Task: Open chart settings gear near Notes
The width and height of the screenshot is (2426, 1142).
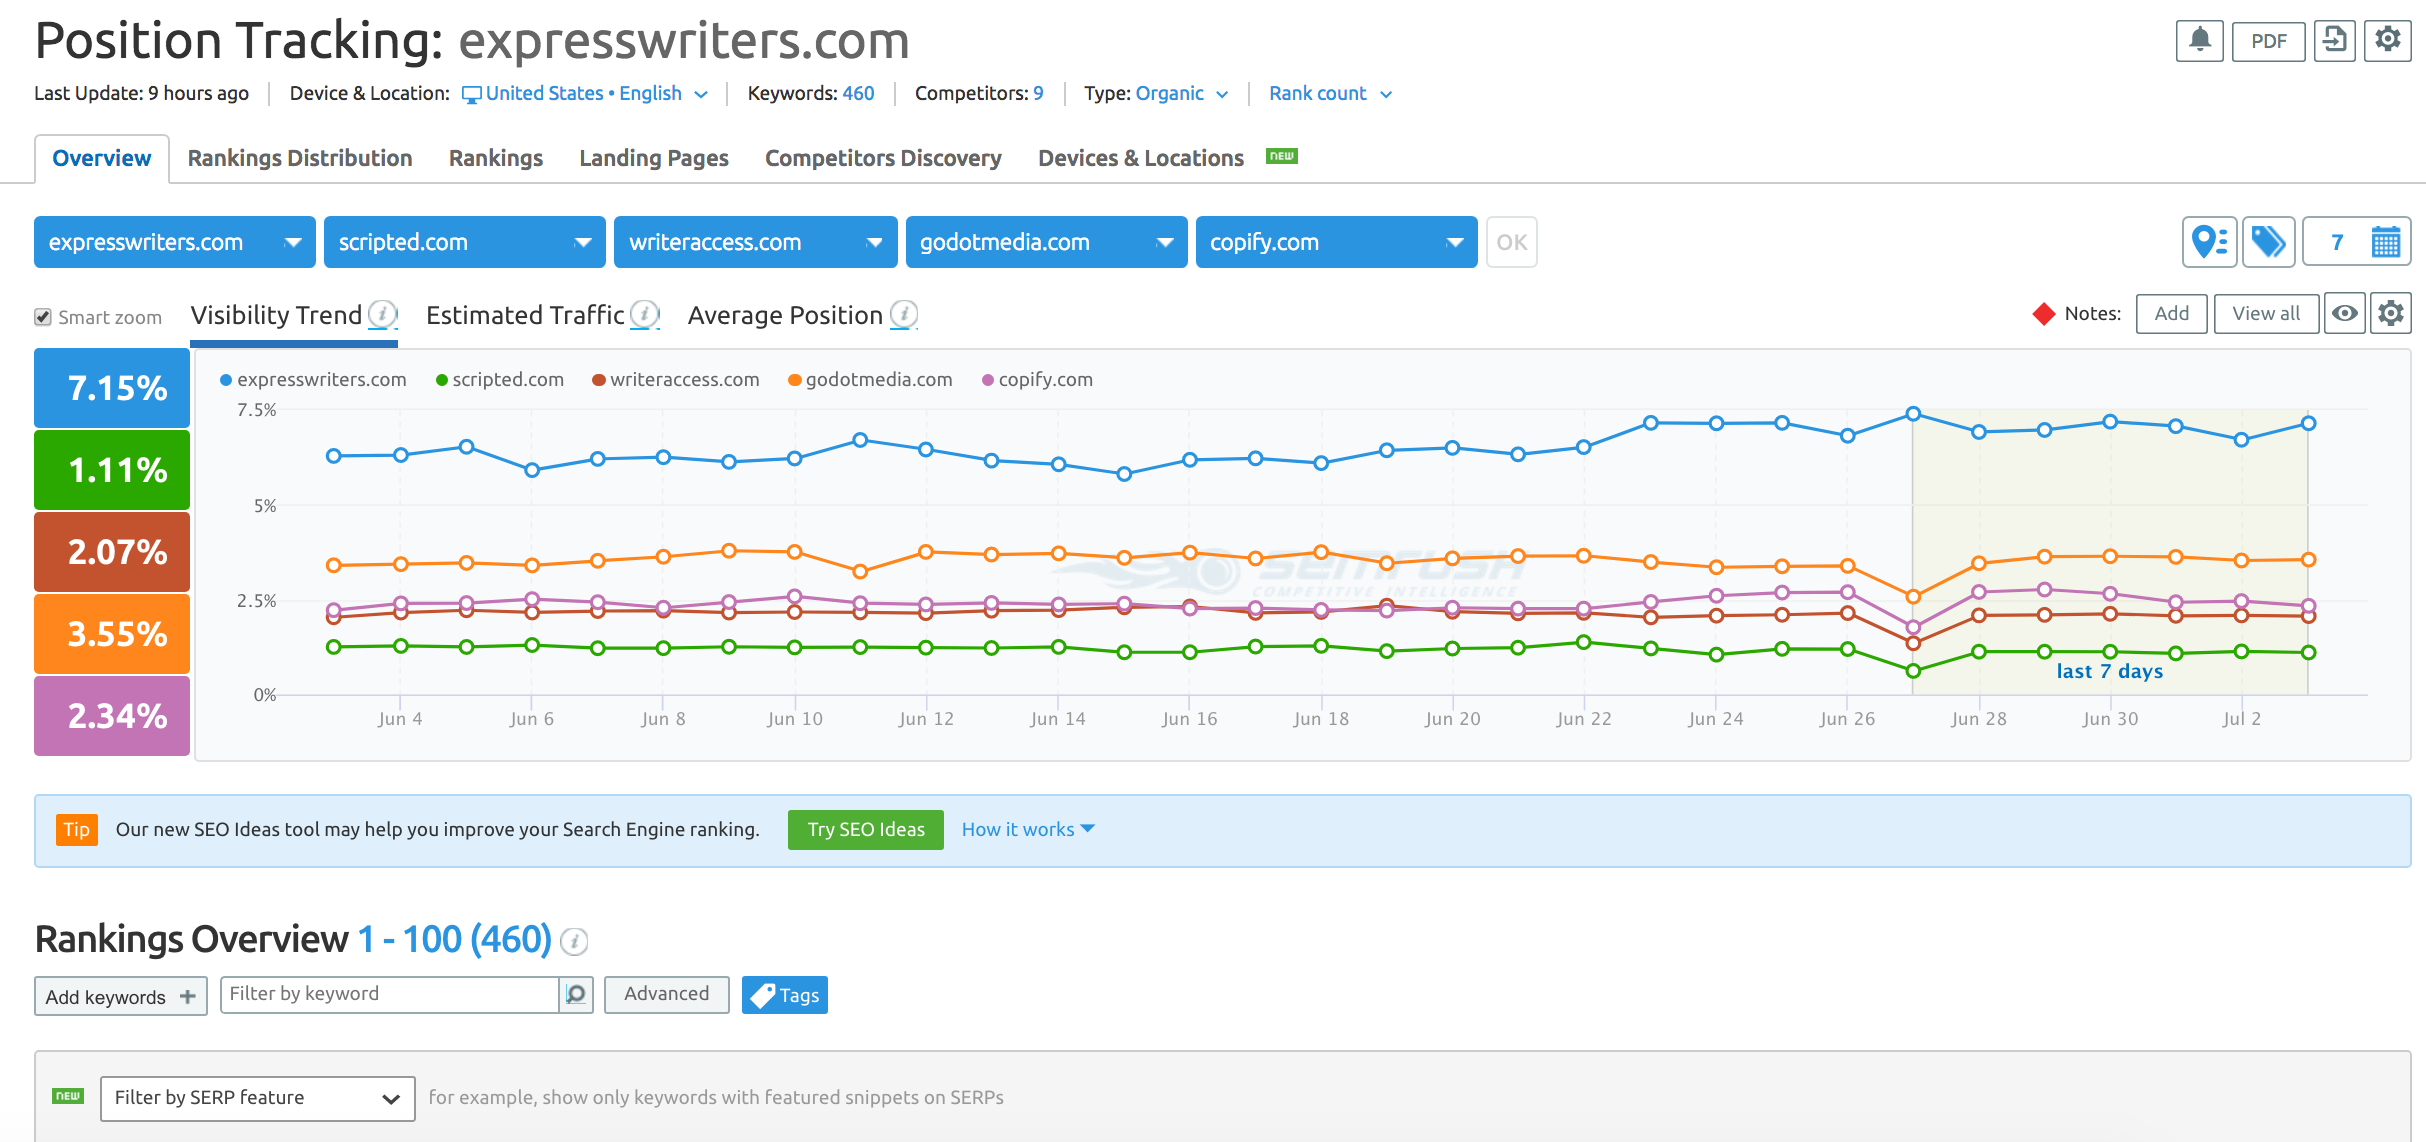Action: pyautogui.click(x=2390, y=313)
